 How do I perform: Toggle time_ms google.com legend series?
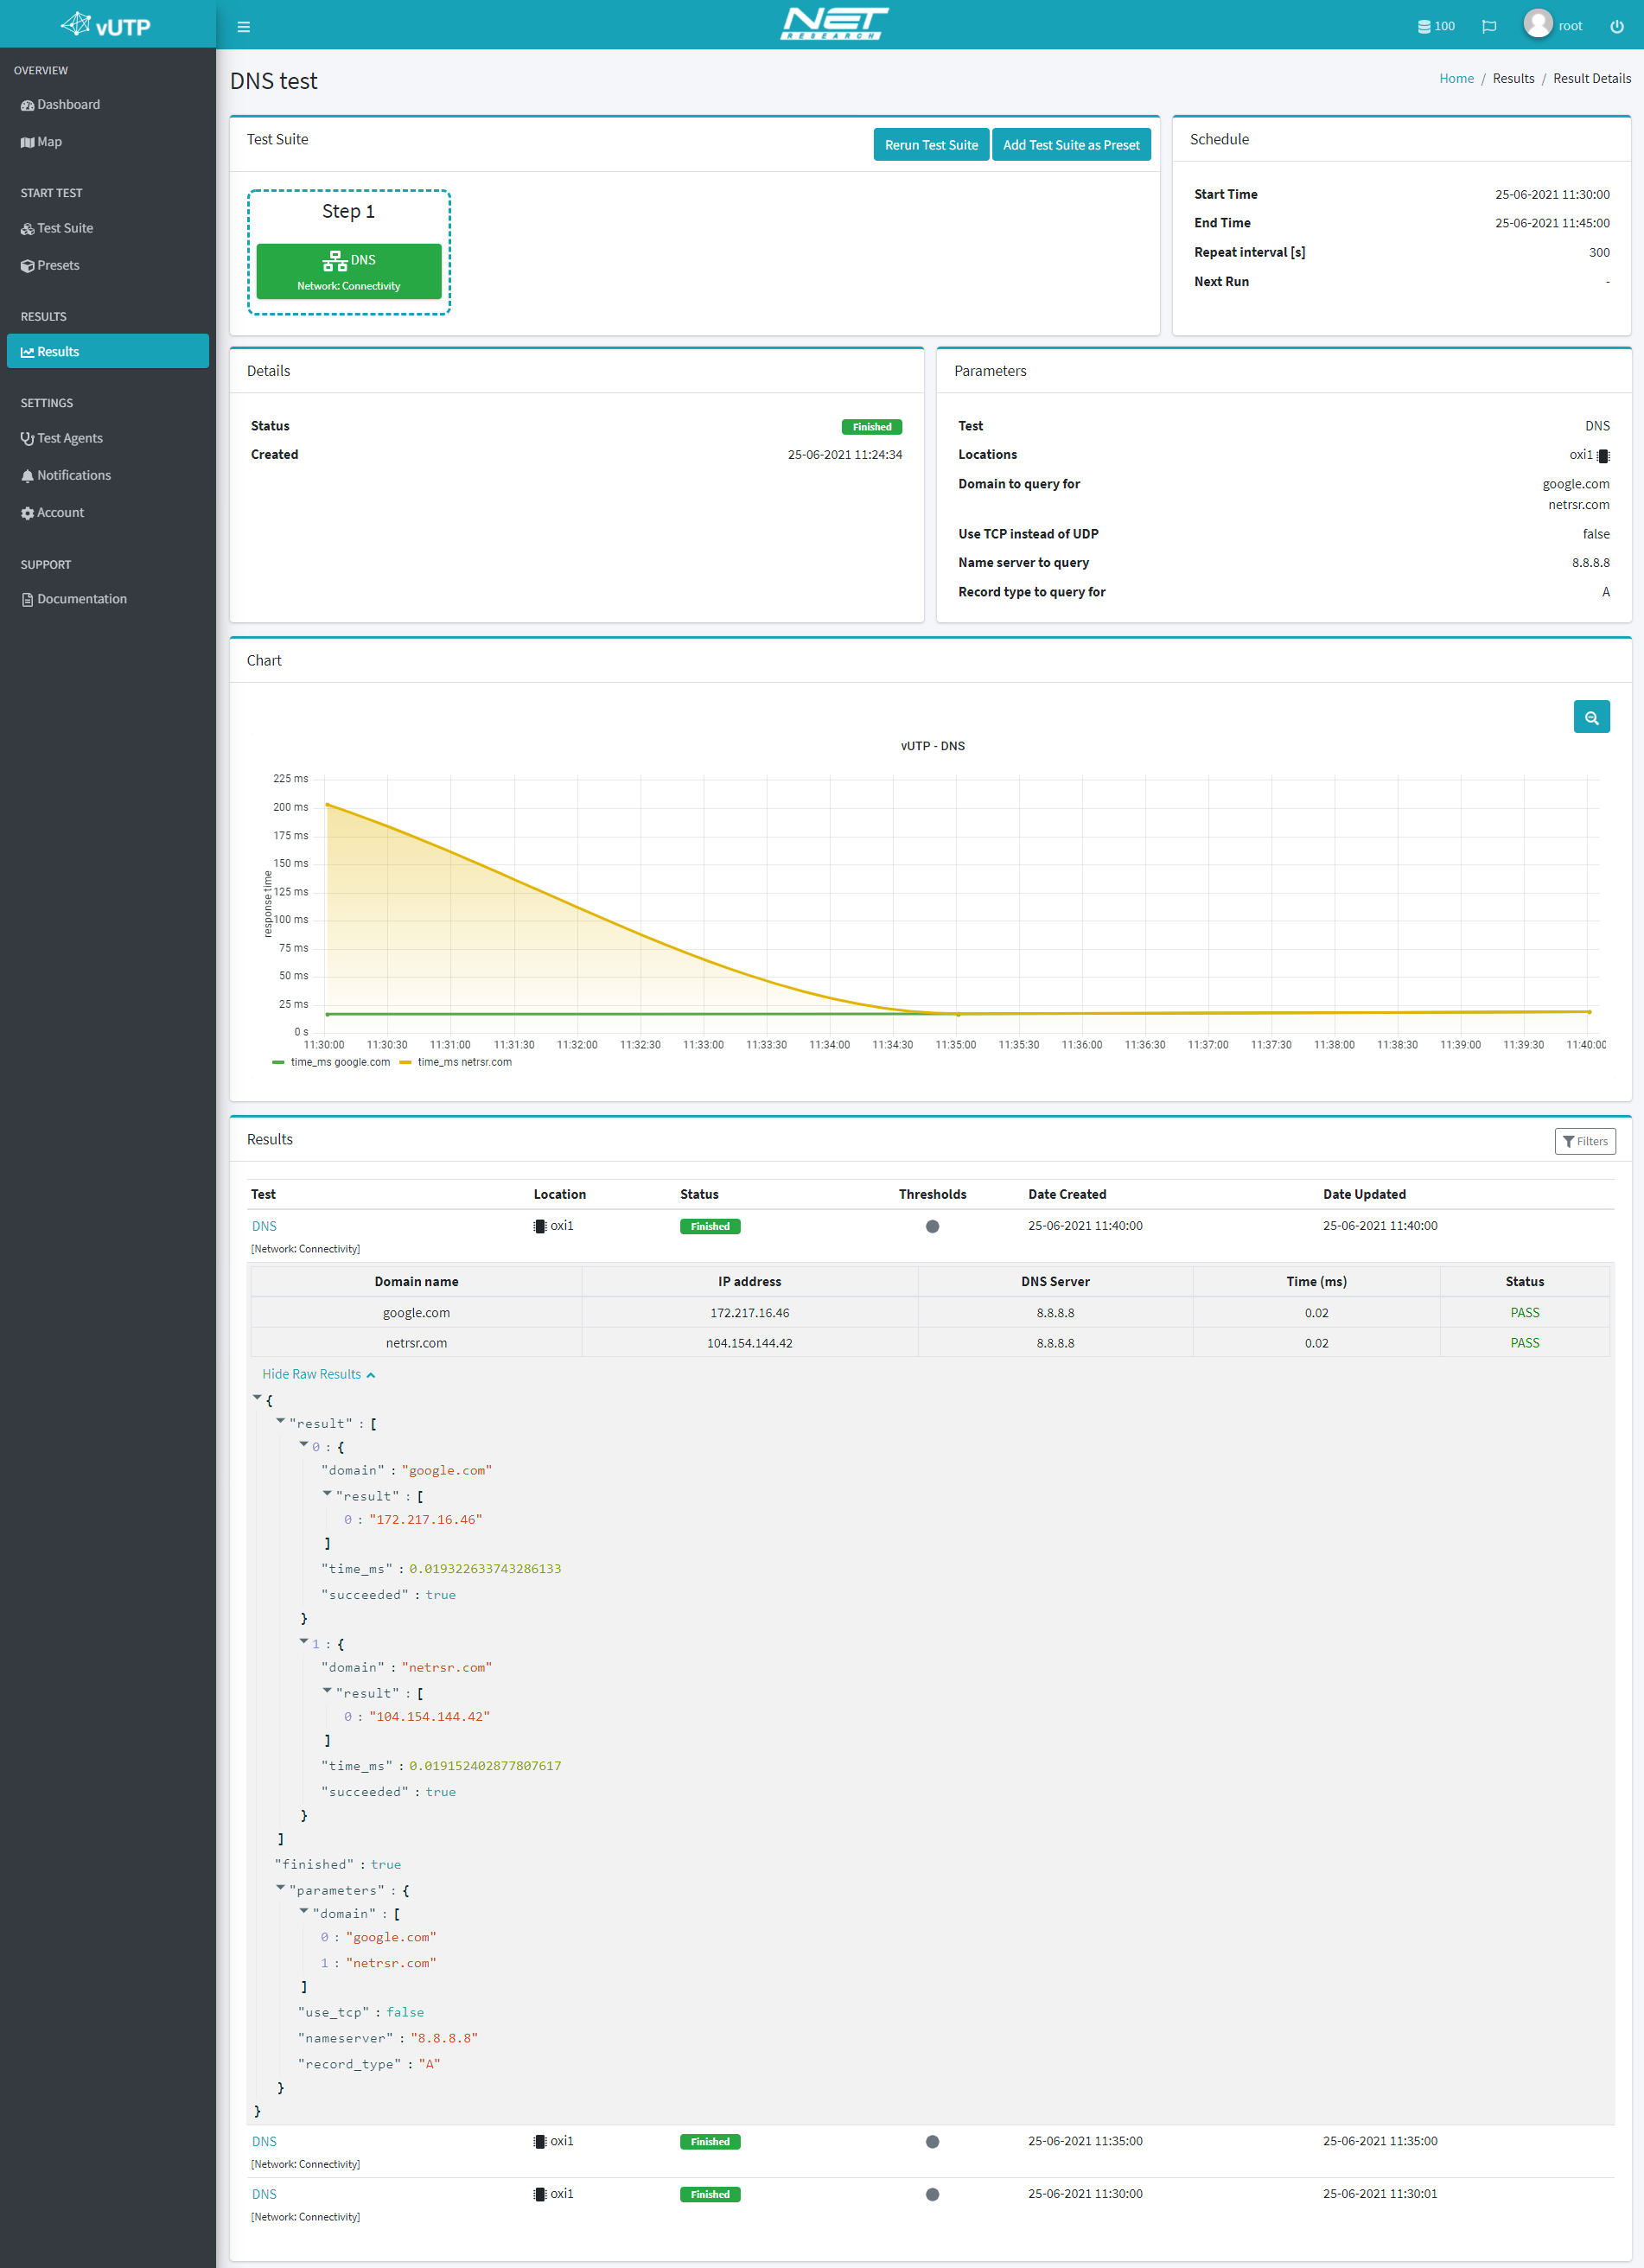pyautogui.click(x=331, y=1062)
